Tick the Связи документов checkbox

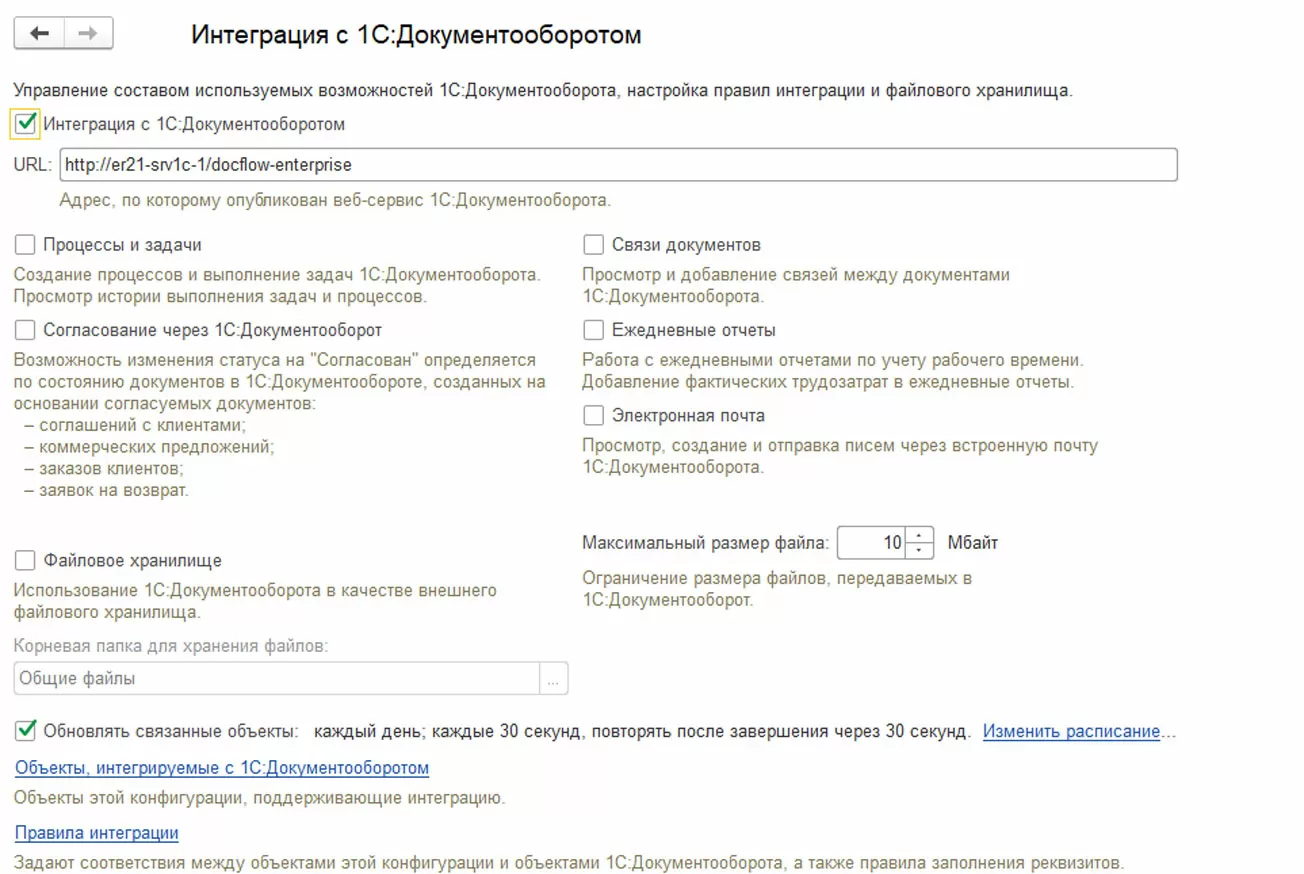coord(594,245)
